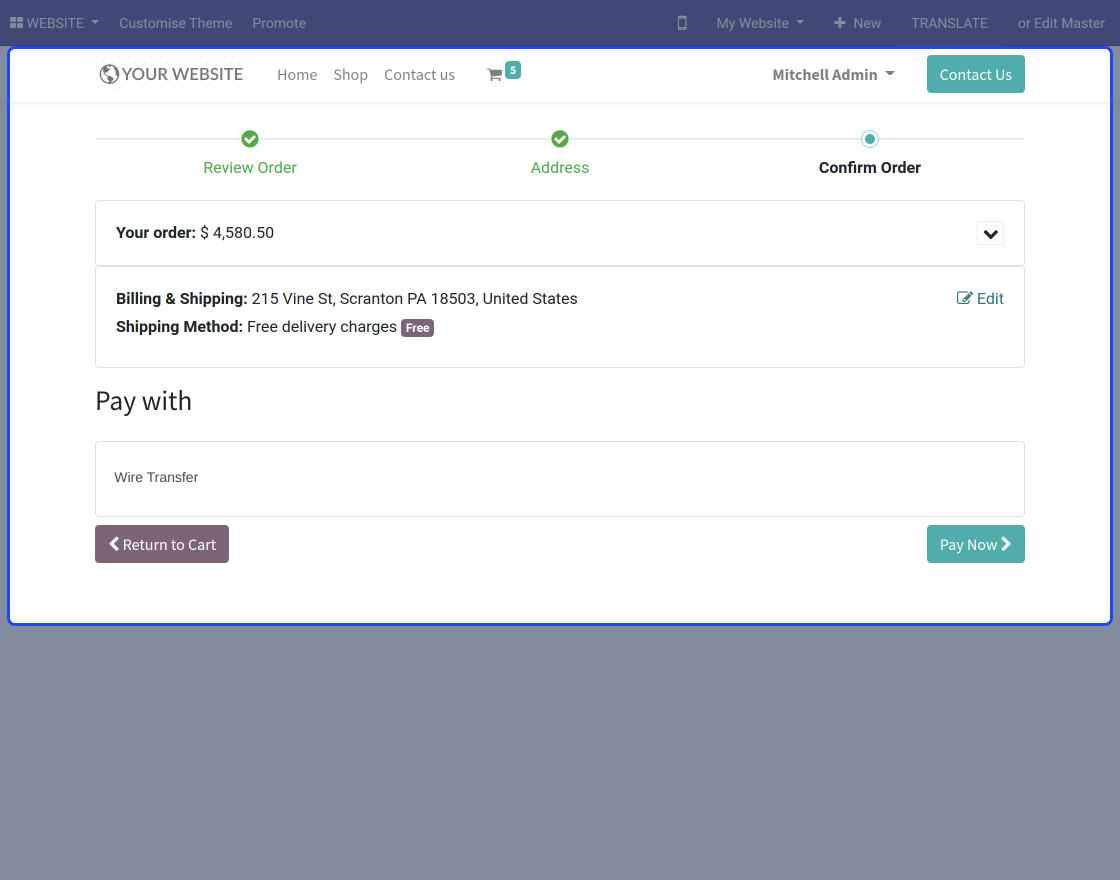Click the teal Contact Us button
This screenshot has height=880, width=1120.
click(976, 74)
